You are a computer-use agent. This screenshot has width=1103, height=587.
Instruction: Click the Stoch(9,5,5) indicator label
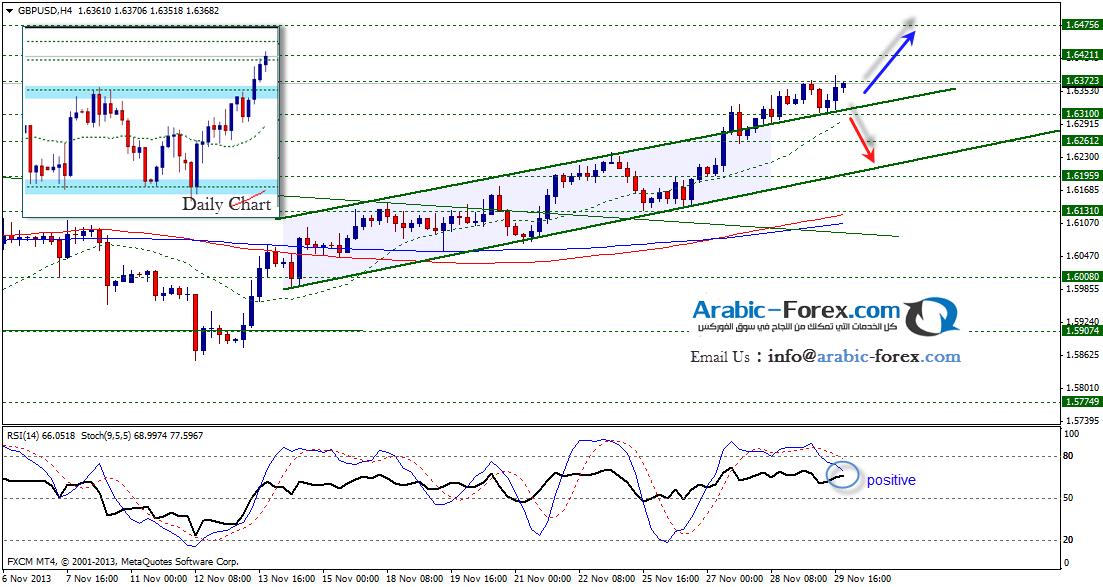point(141,436)
